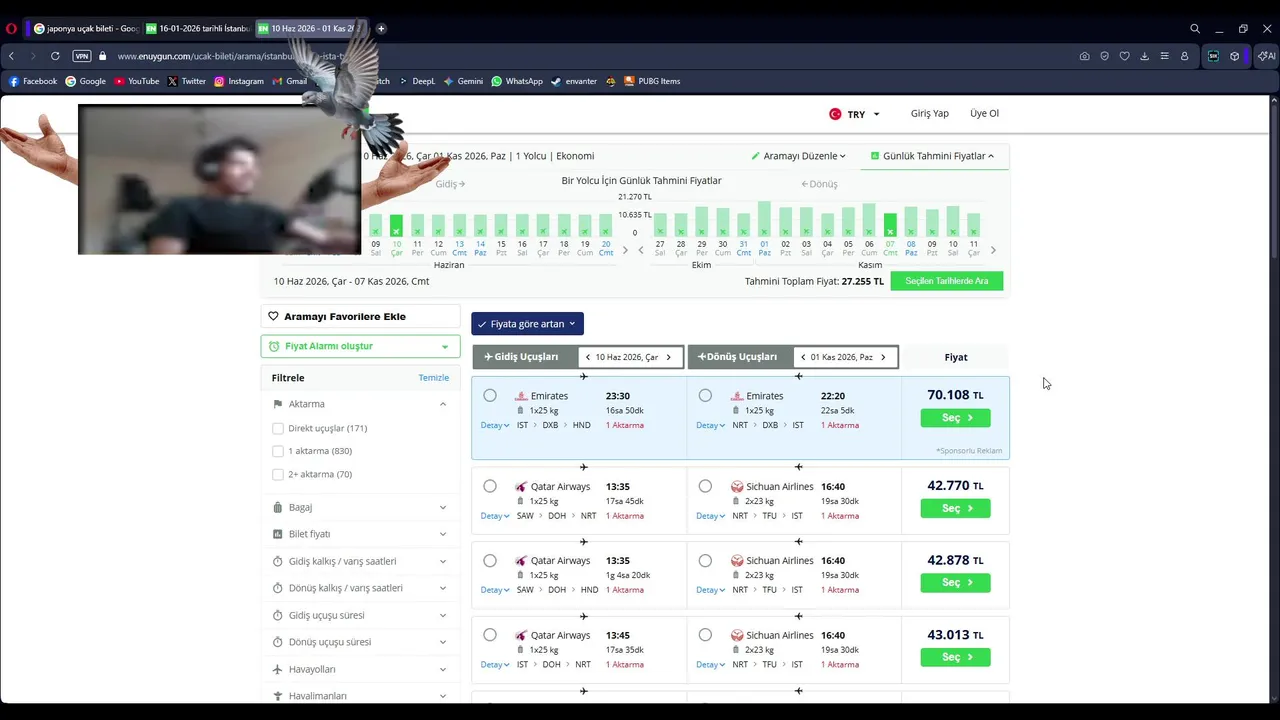Viewport: 1280px width, 720px height.
Task: Collapse the Aktarma filter section
Action: point(361,404)
